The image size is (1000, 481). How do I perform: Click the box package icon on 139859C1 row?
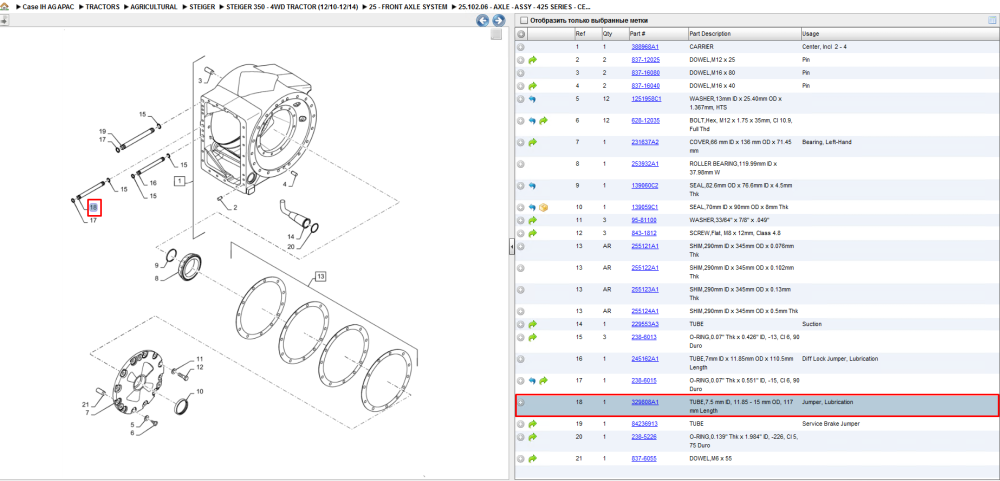click(544, 207)
